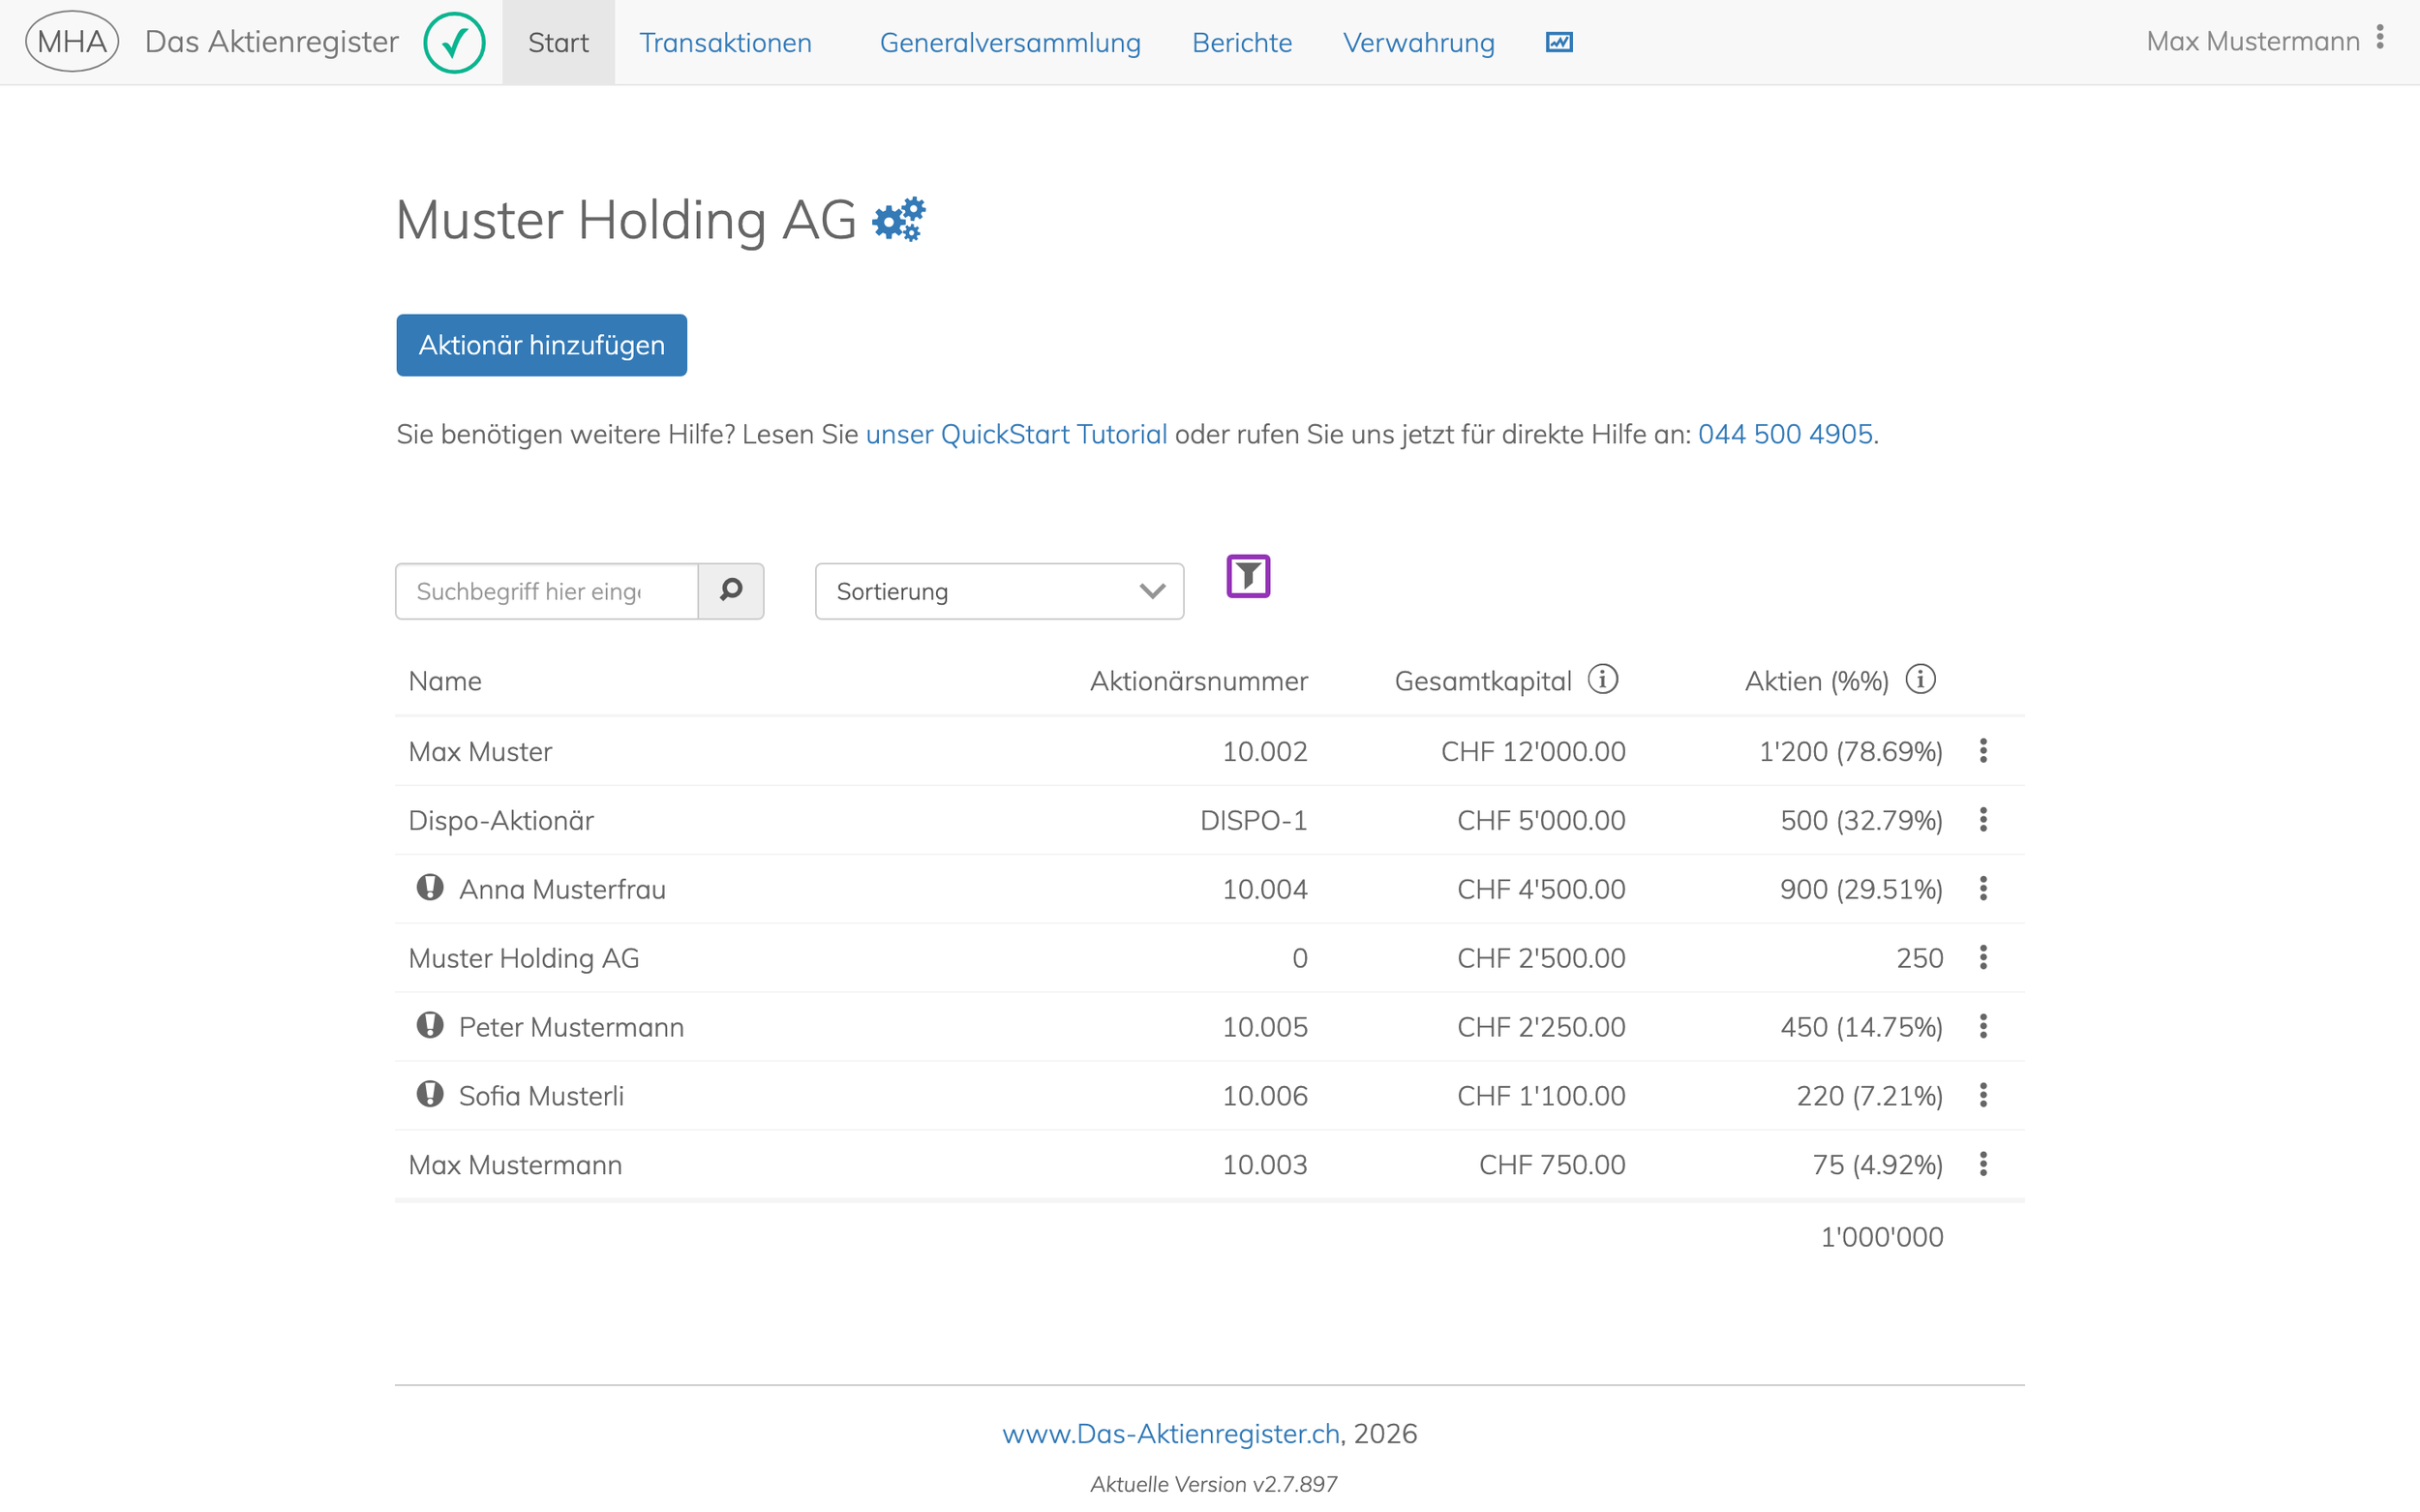Screen dimensions: 2420x1512
Task: Click warning icon beside Anna Musterfrau
Action: coord(430,887)
